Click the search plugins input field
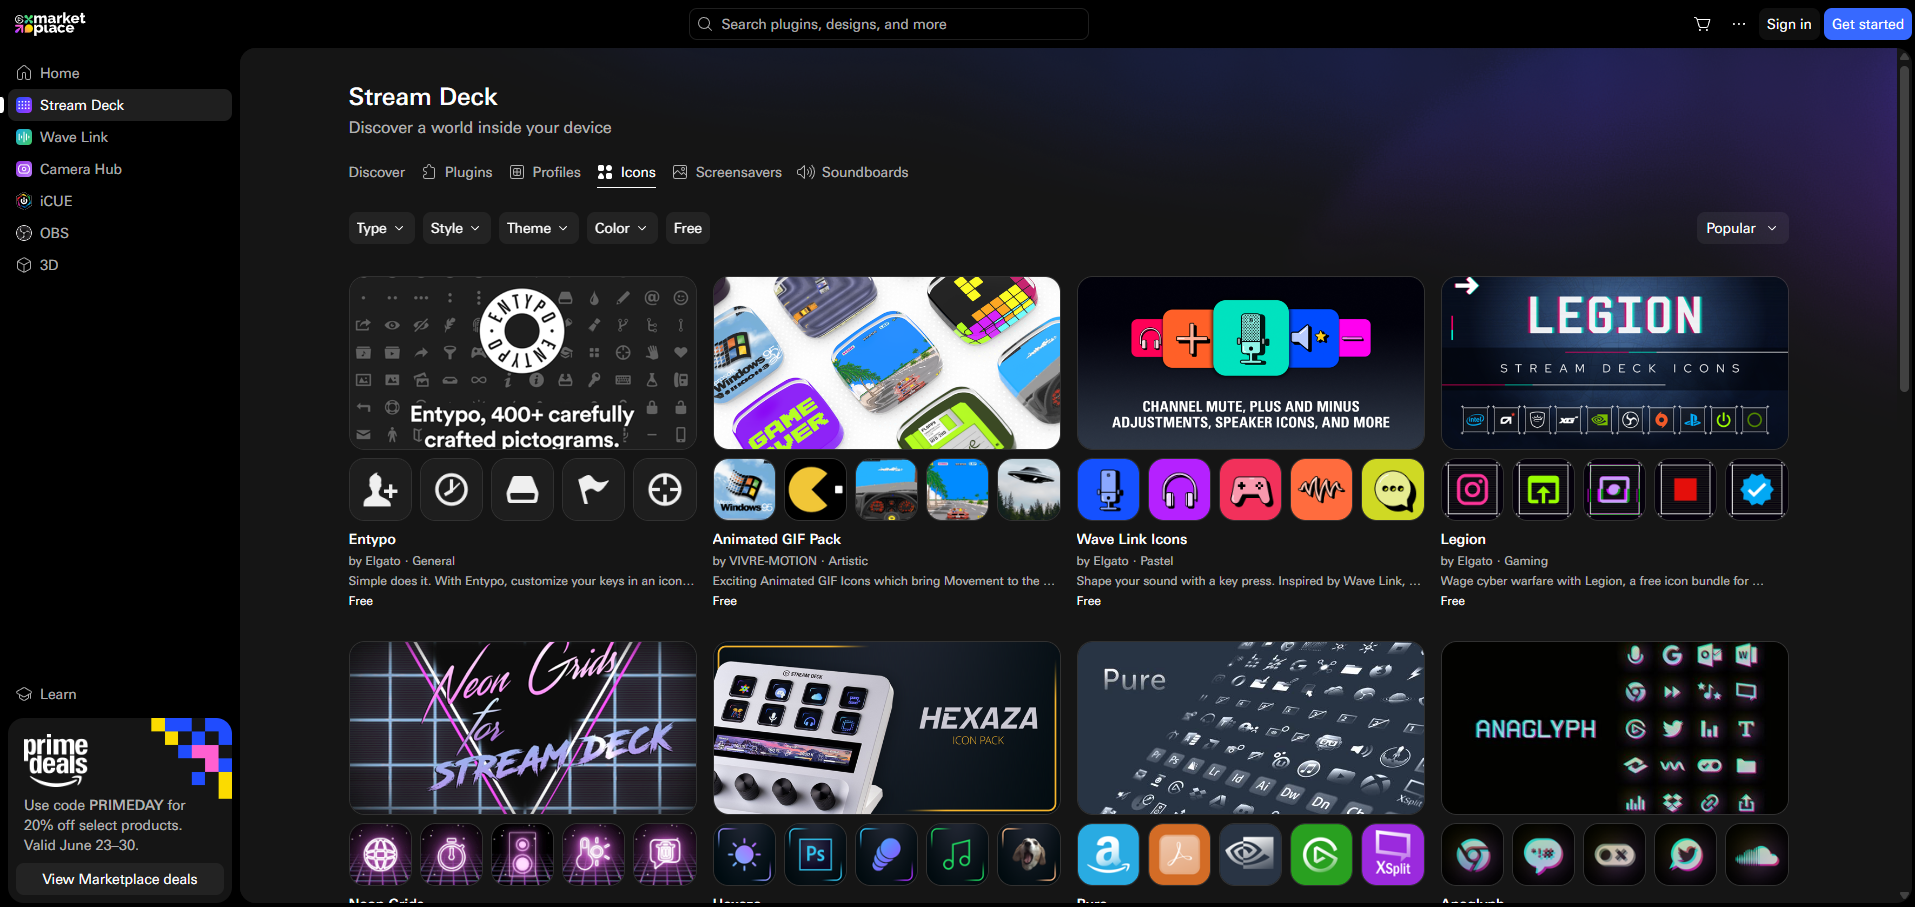 [889, 24]
